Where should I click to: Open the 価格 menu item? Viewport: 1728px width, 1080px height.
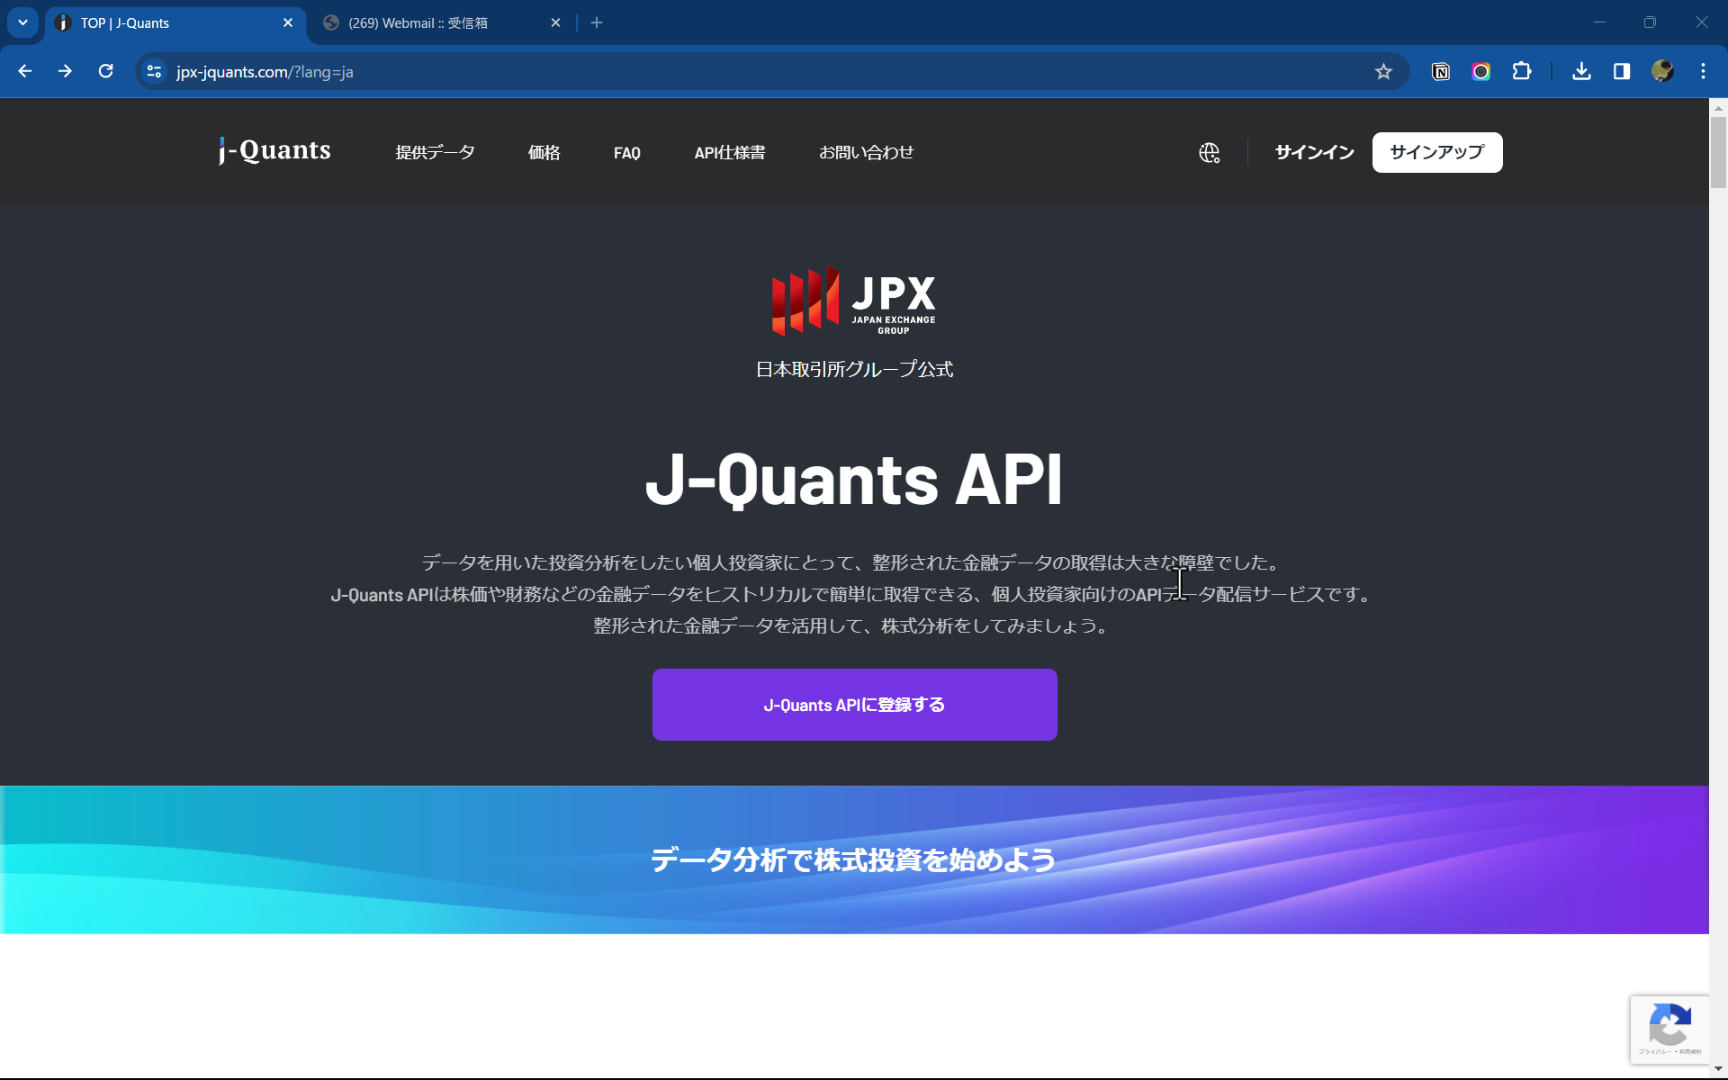544,152
